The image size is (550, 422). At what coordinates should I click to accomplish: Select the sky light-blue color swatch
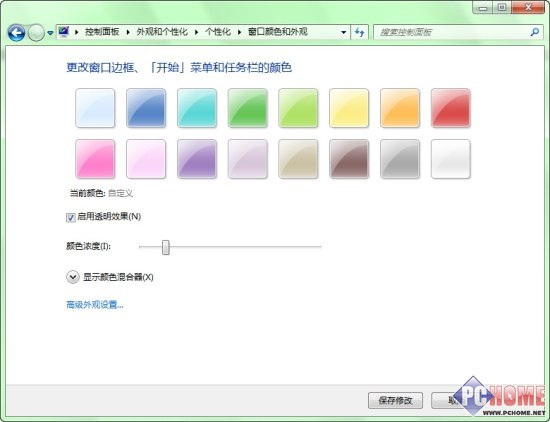pos(95,108)
